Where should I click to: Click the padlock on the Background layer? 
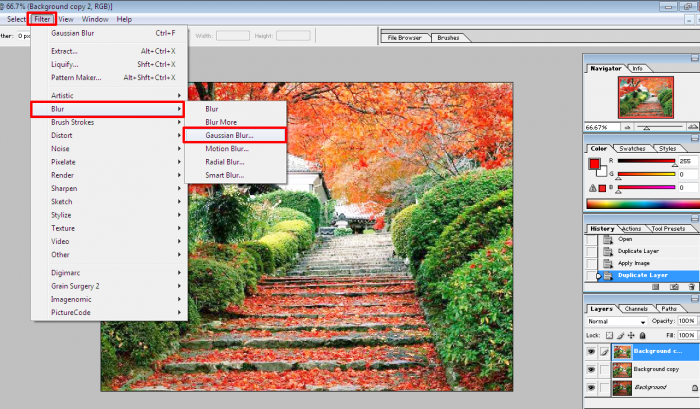click(695, 388)
